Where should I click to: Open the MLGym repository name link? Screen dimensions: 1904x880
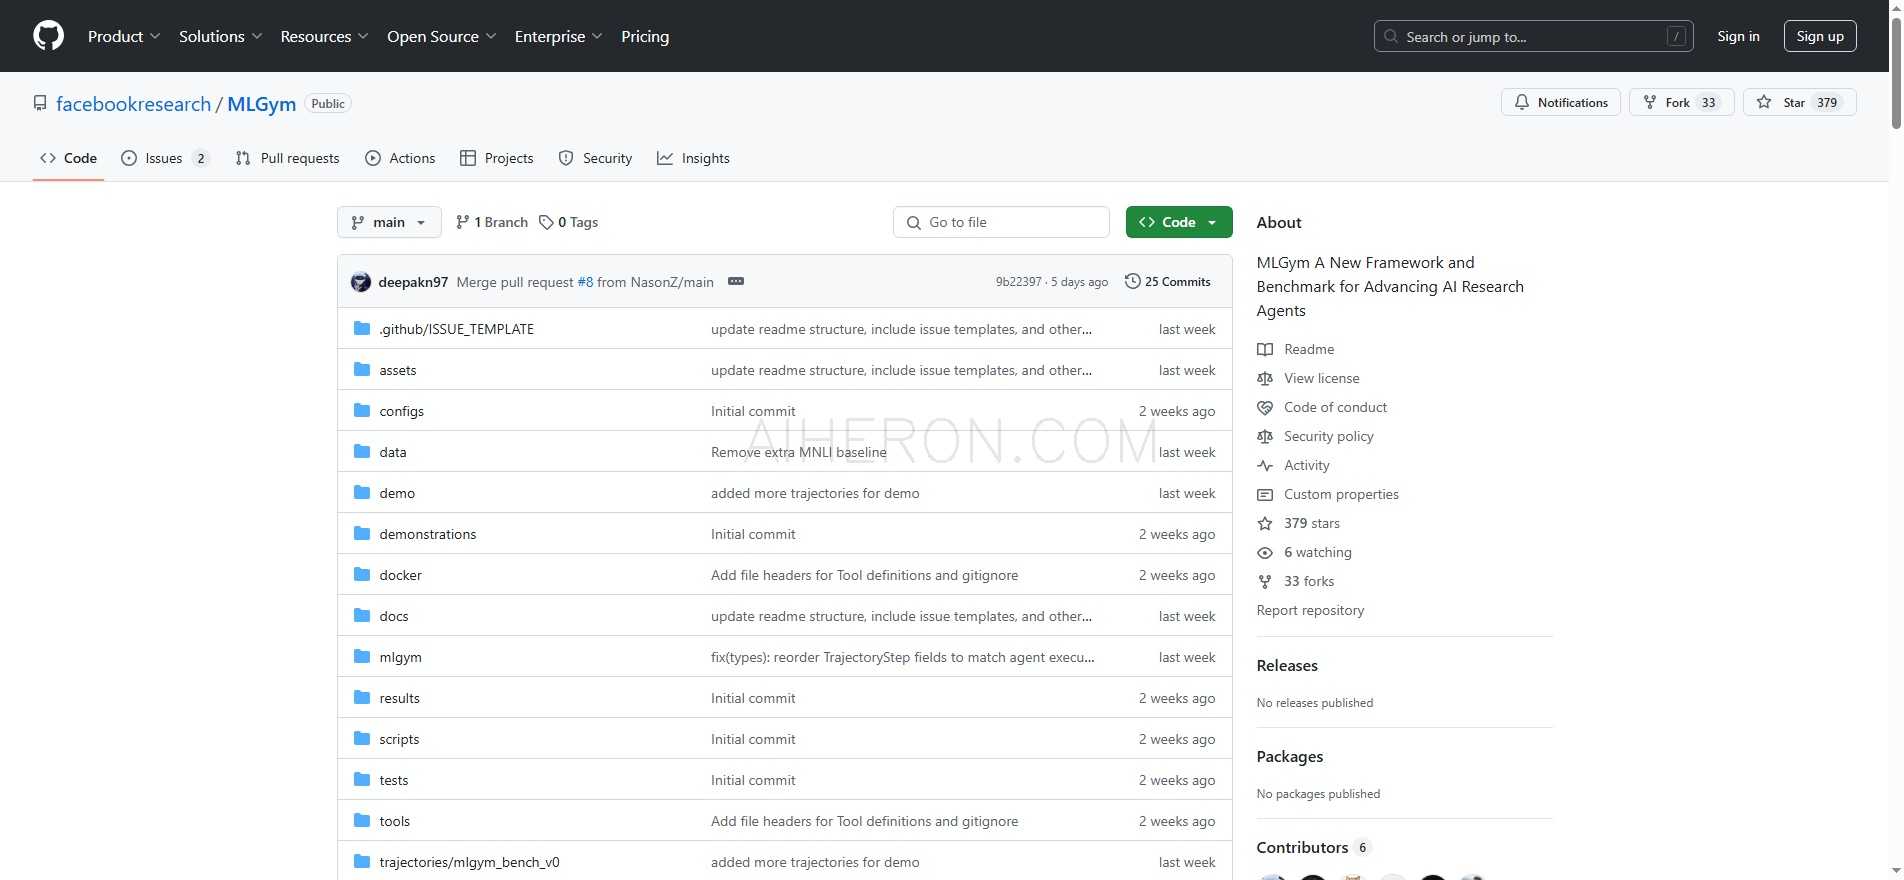(x=262, y=104)
